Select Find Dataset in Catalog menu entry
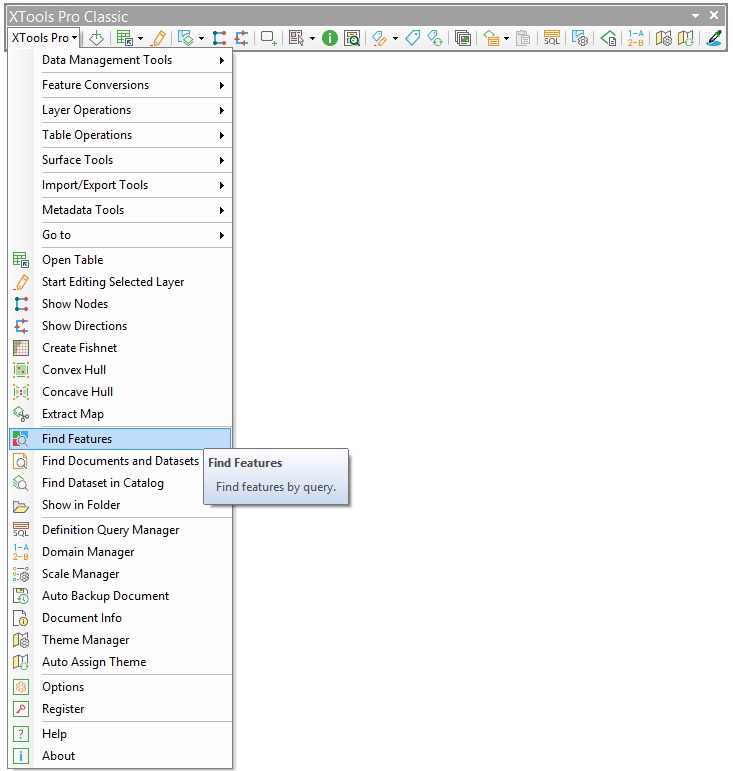Image resolution: width=733 pixels, height=771 pixels. pyautogui.click(x=120, y=483)
